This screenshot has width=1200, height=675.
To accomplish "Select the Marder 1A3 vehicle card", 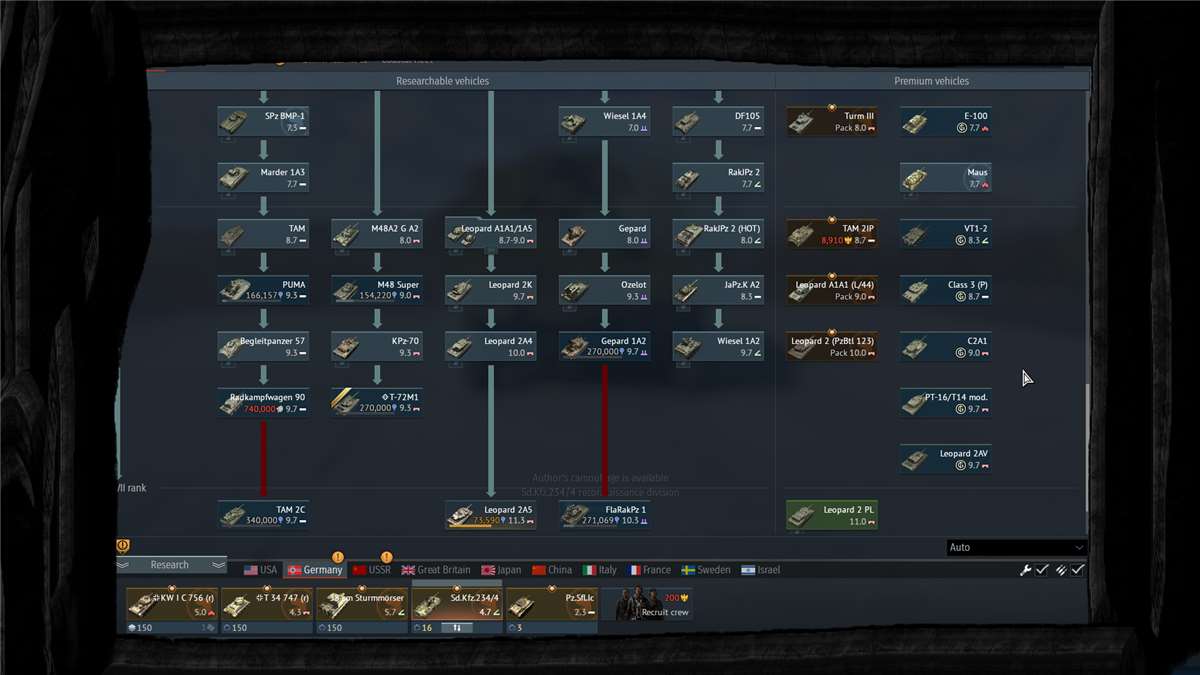I will pos(263,178).
